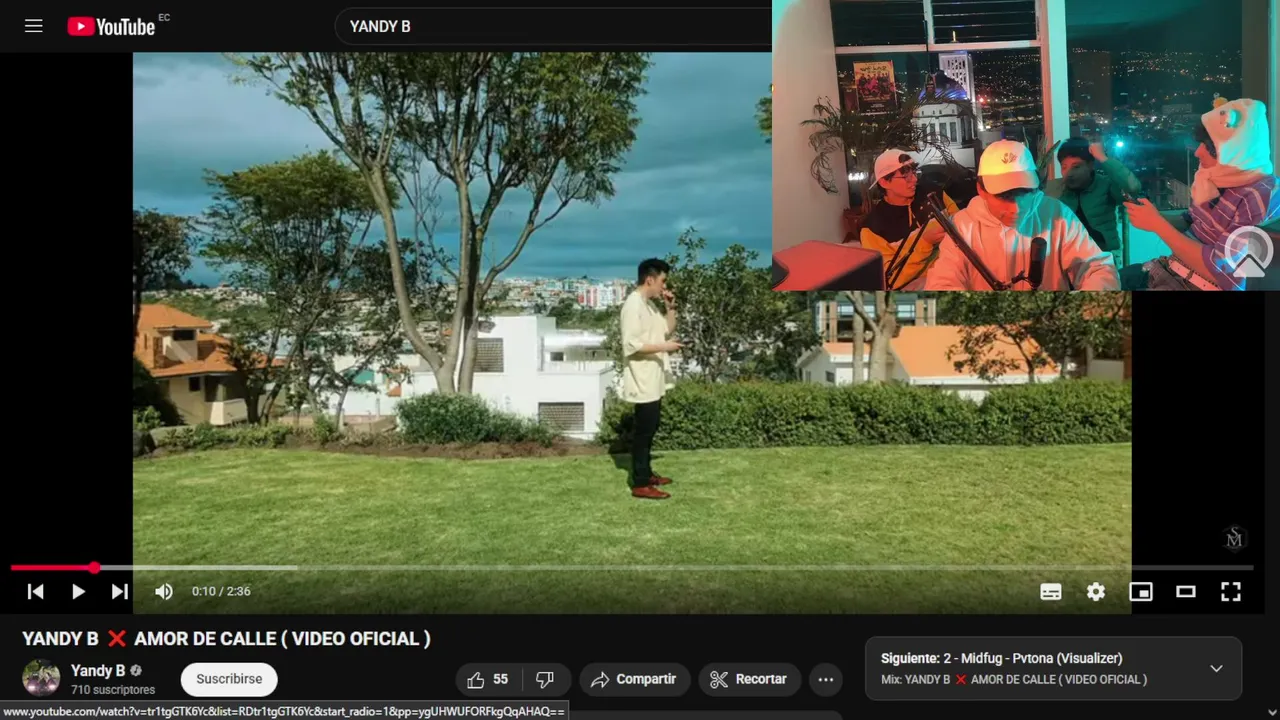Like the video with 55 likes
This screenshot has width=1280, height=720.
pos(489,679)
